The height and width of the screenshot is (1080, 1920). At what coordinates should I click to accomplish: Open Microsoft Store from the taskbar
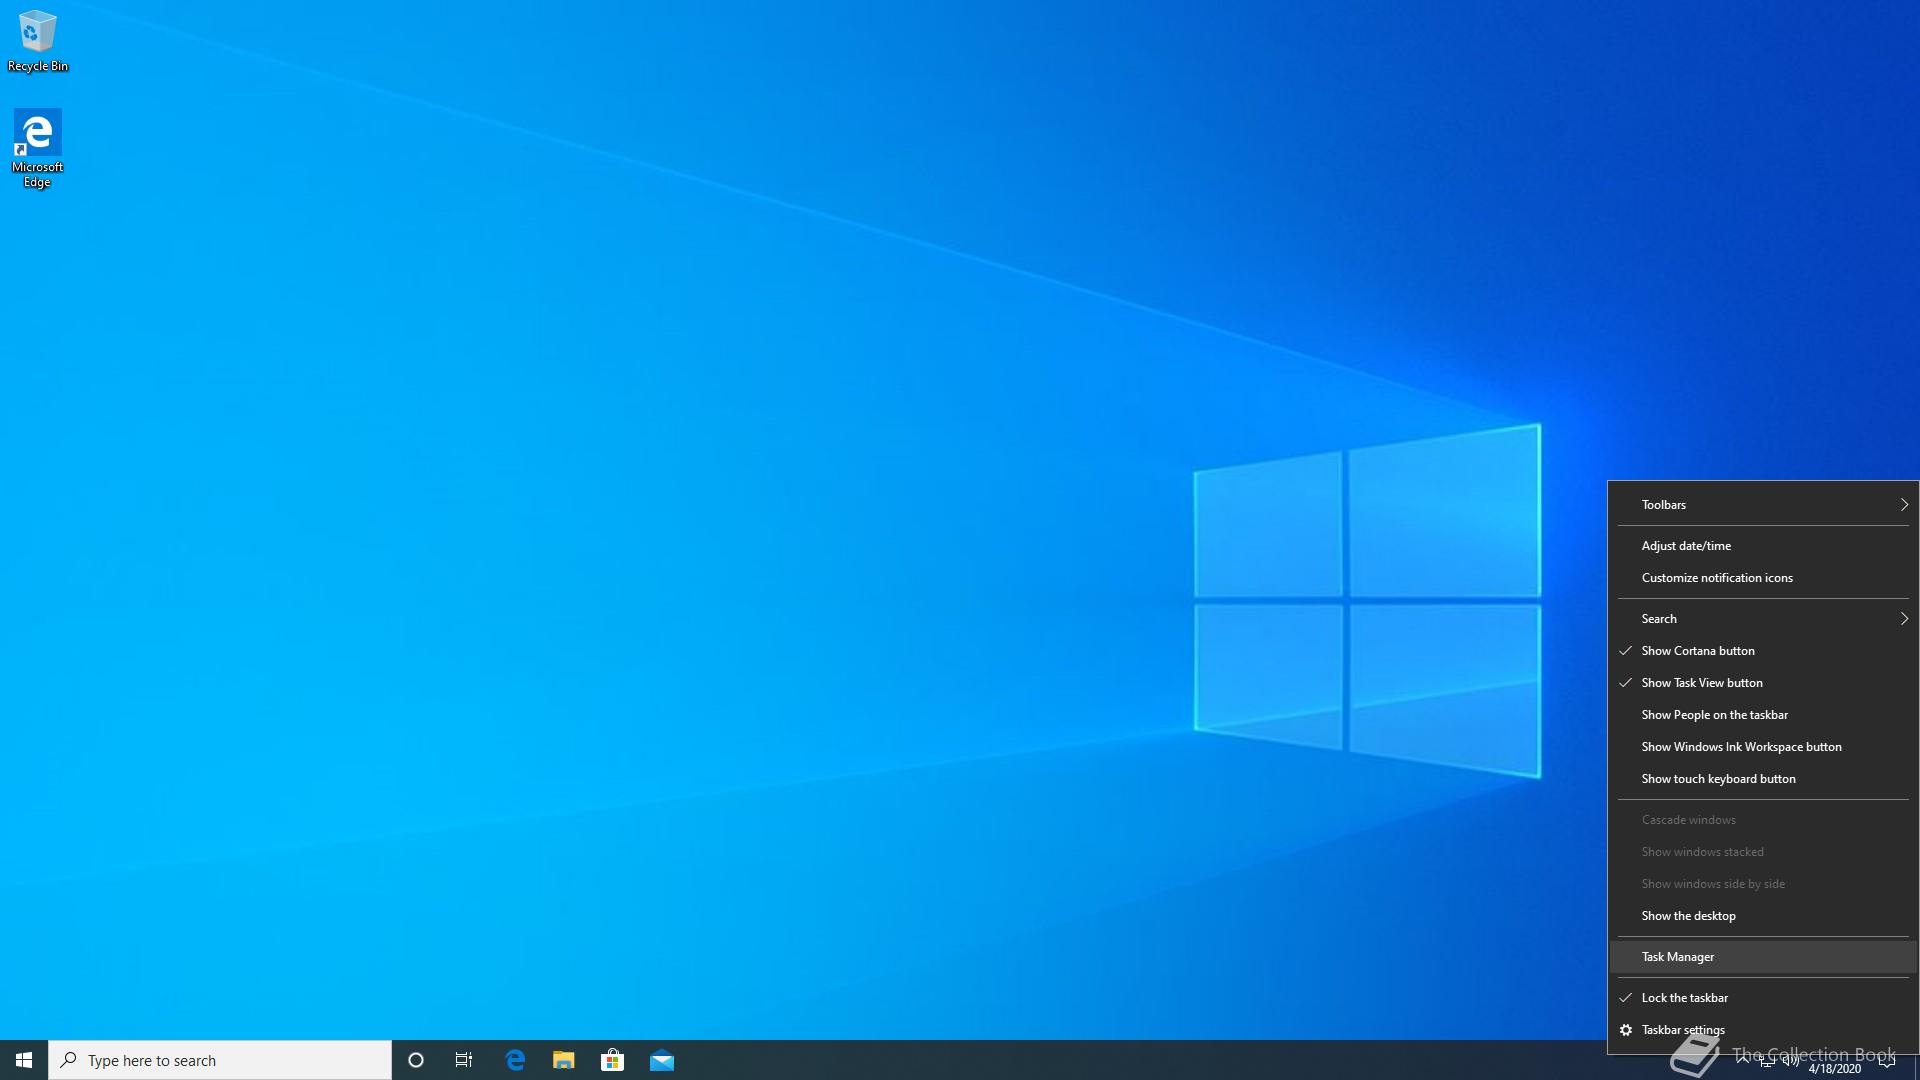click(x=613, y=1060)
